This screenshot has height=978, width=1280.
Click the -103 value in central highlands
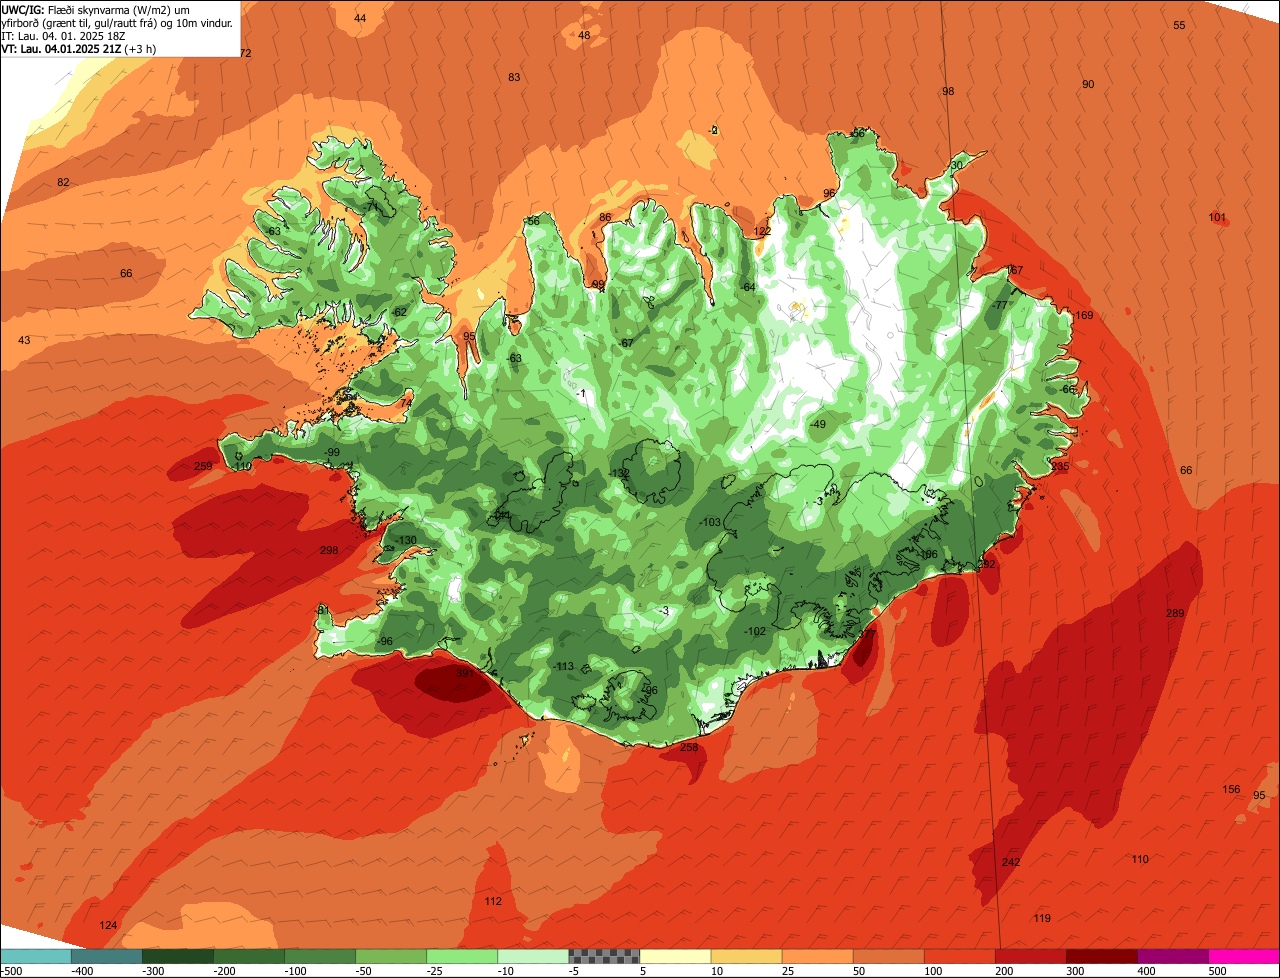pyautogui.click(x=711, y=522)
